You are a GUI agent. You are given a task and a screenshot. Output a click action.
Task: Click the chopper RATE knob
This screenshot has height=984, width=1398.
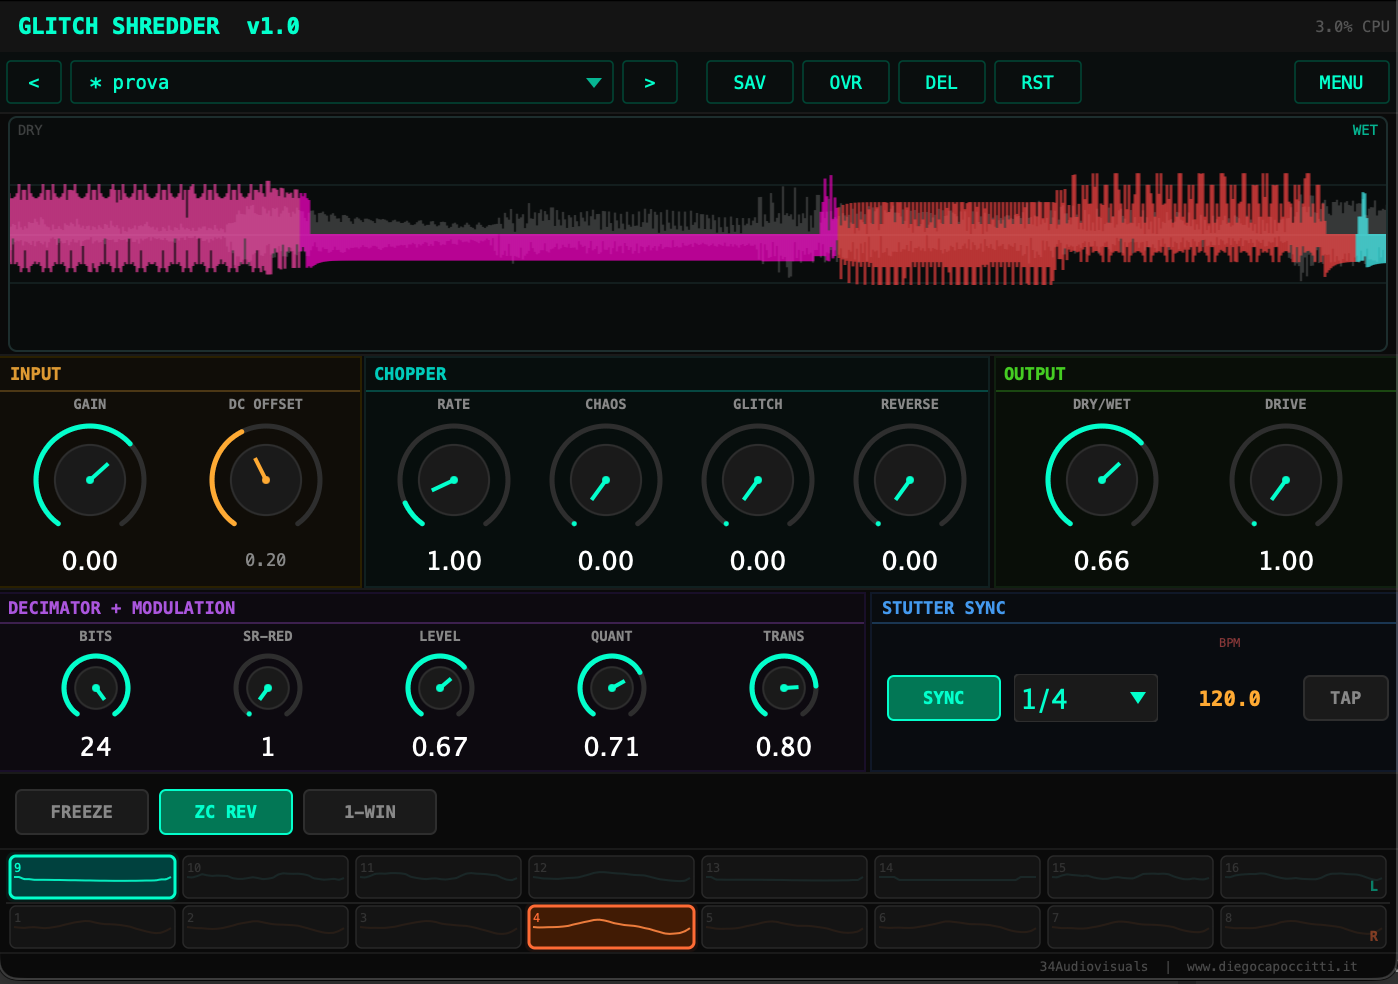(x=453, y=479)
